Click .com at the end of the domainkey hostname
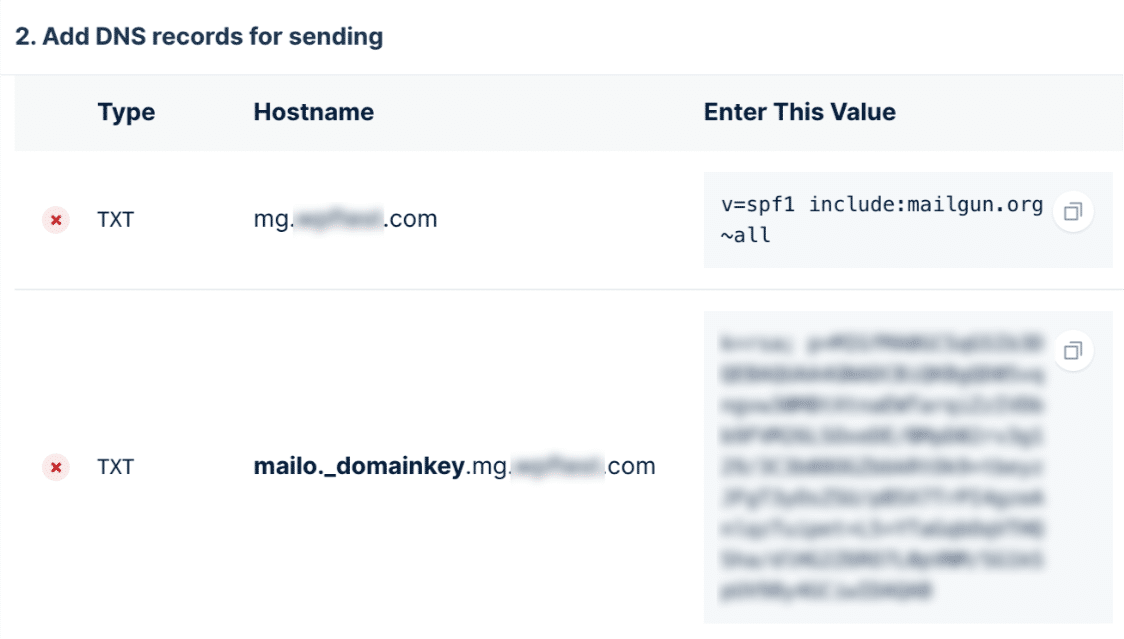 pos(629,466)
